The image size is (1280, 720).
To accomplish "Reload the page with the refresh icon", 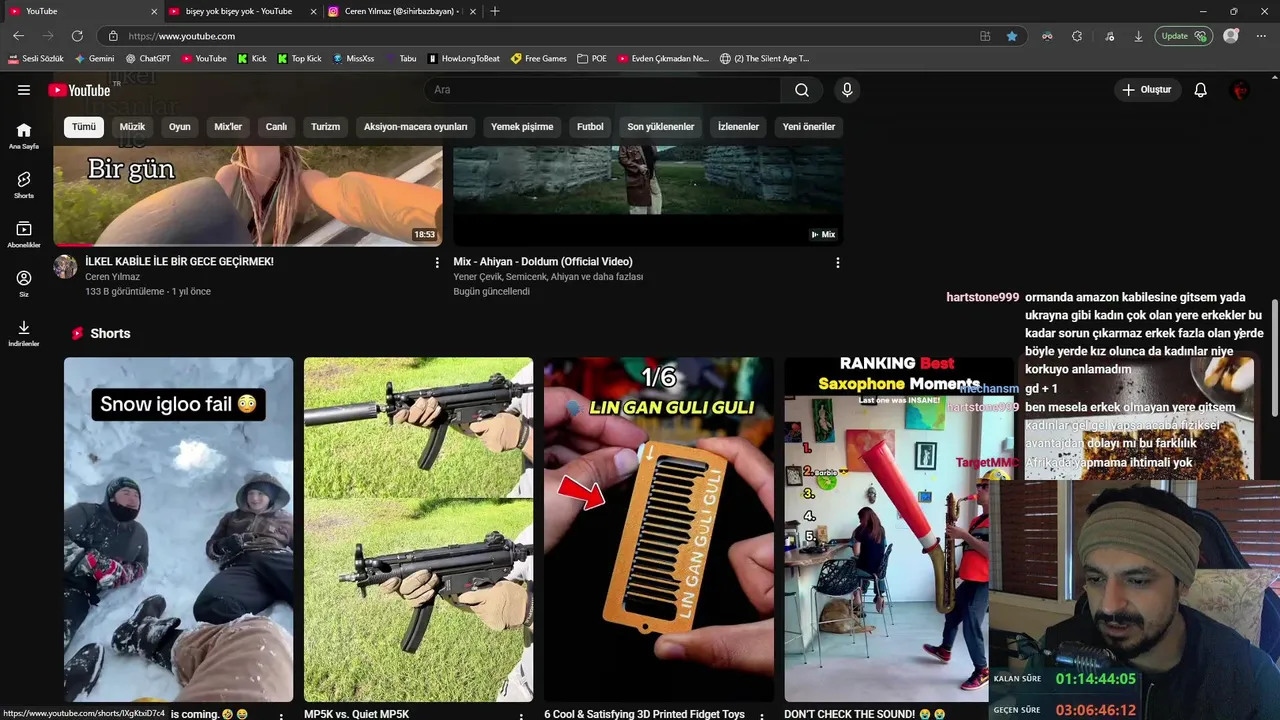I will pyautogui.click(x=77, y=36).
